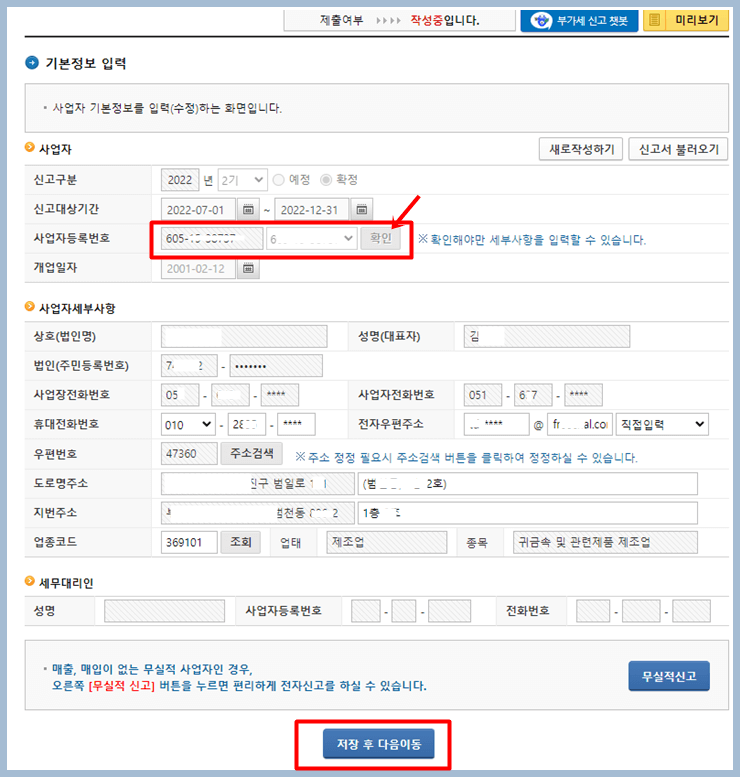Open the 010 mobile prefix dropdown

click(188, 425)
